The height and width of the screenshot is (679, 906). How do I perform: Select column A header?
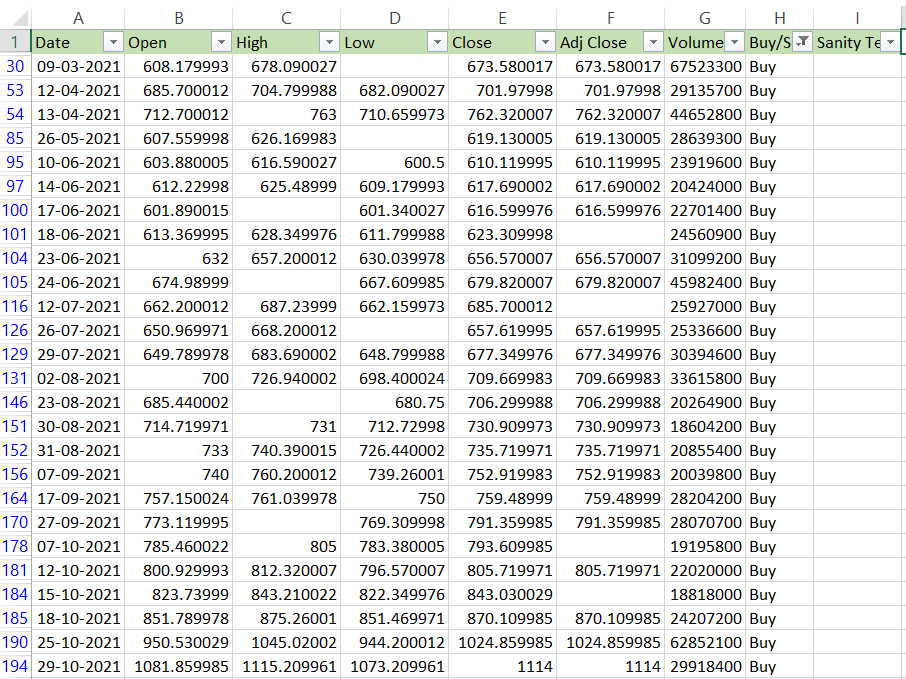pyautogui.click(x=78, y=16)
